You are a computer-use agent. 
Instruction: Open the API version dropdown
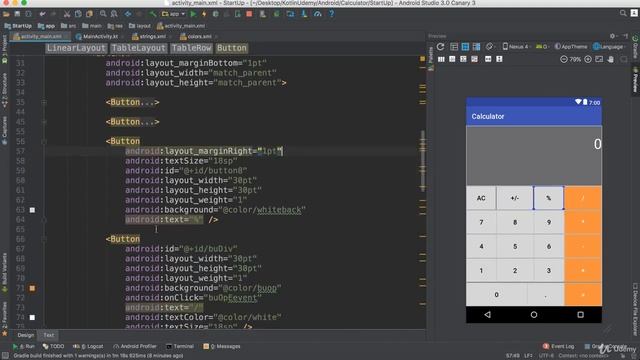(542, 47)
